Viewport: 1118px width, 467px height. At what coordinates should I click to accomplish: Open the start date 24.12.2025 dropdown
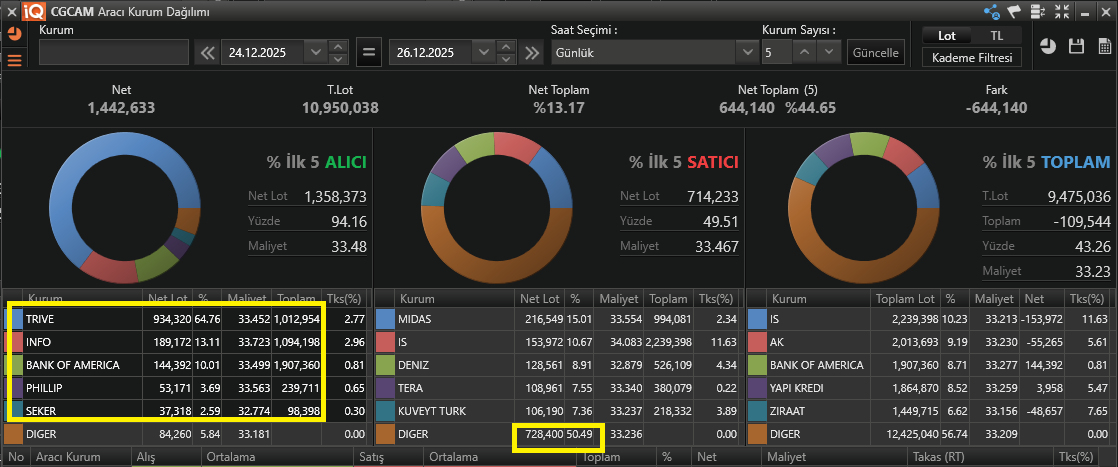[314, 53]
